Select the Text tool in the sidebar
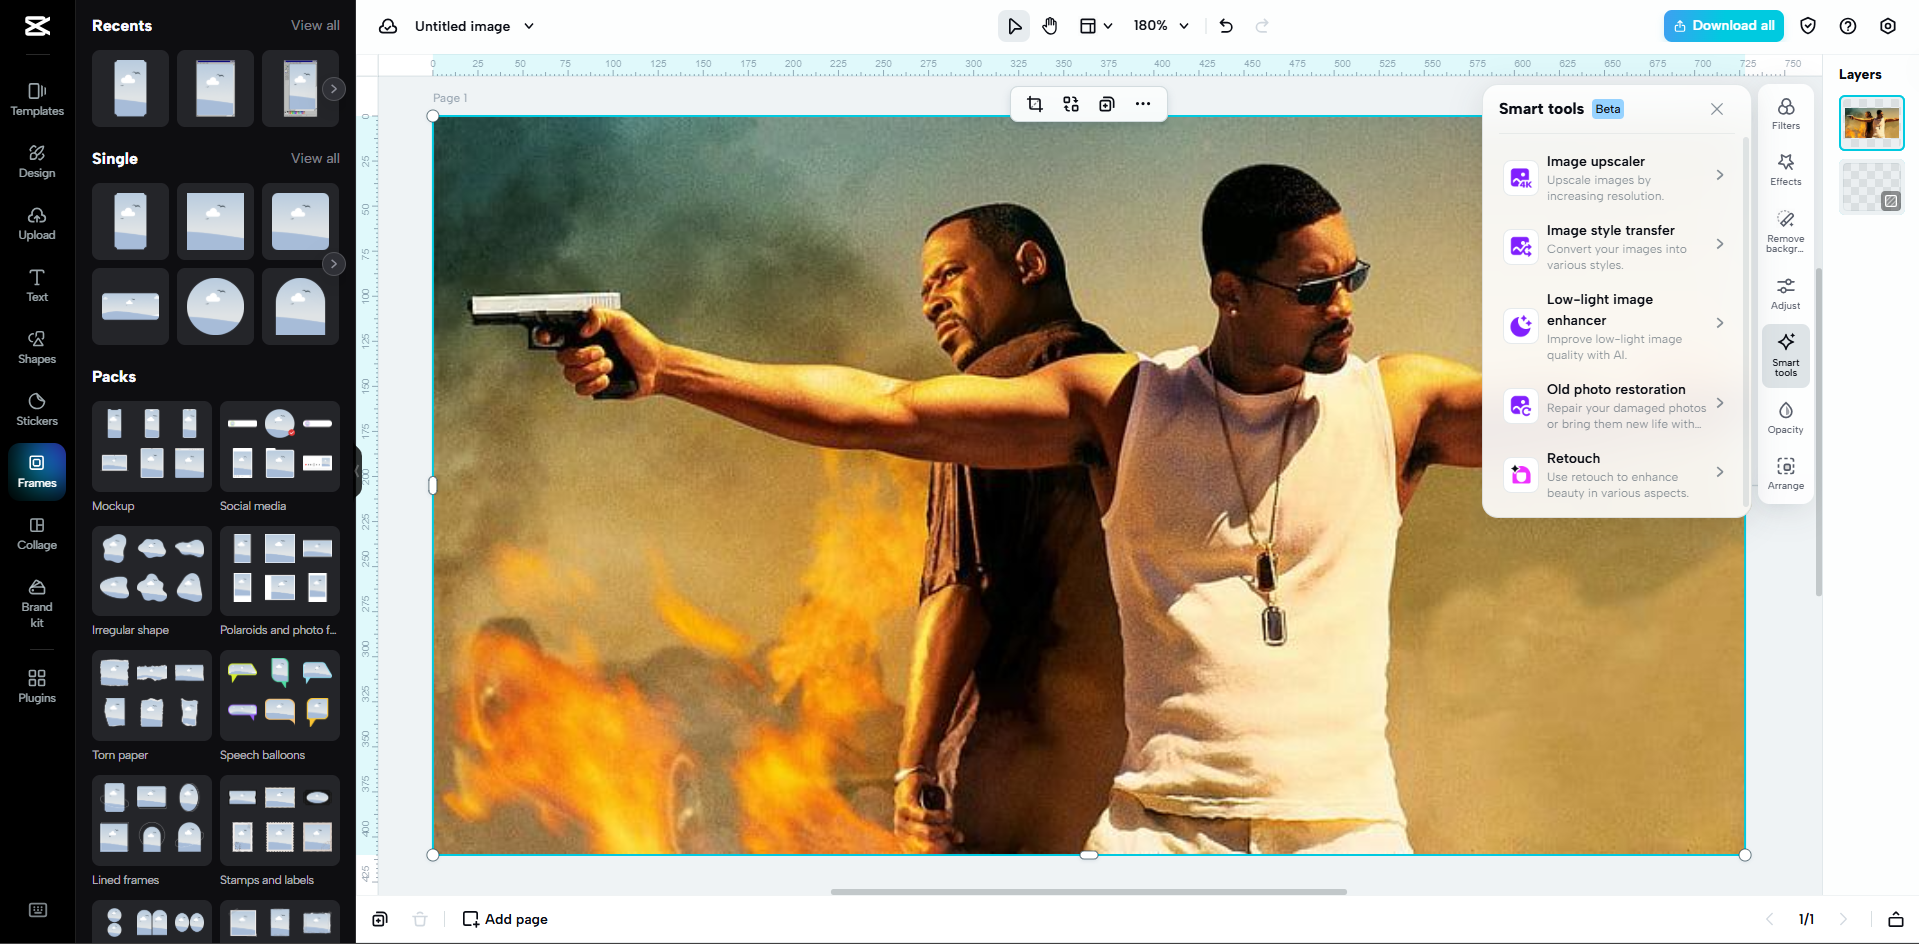 click(x=36, y=286)
